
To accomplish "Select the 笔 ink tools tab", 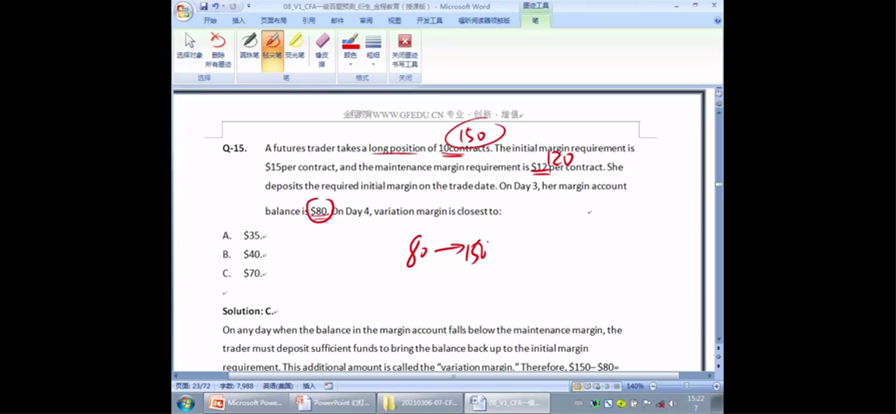I will pyautogui.click(x=535, y=21).
